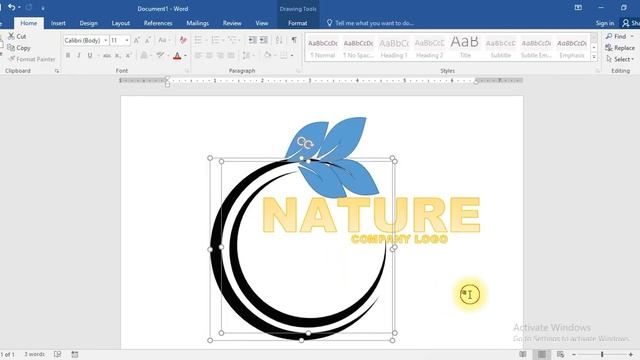Open the font name dropdown

(106, 40)
